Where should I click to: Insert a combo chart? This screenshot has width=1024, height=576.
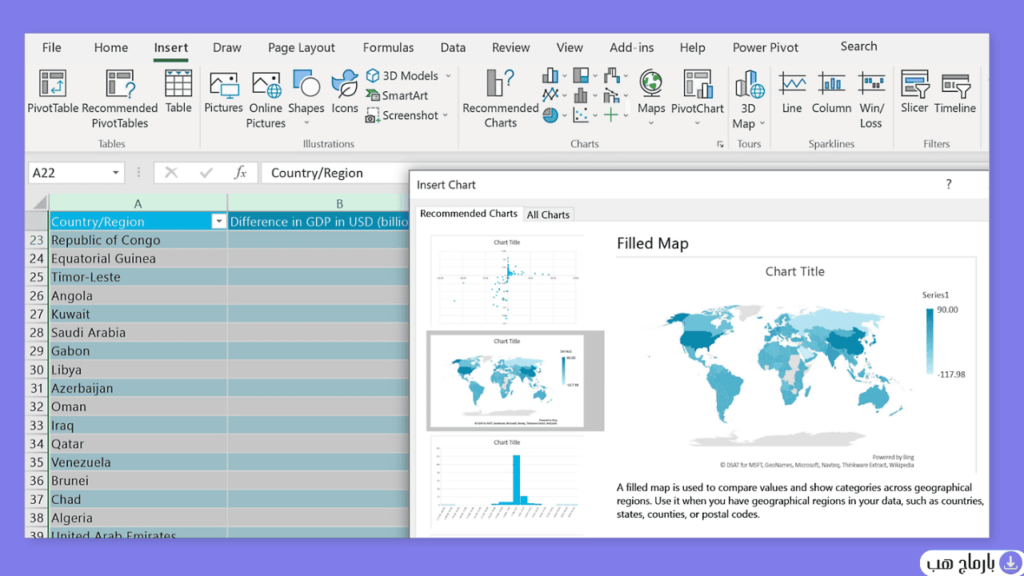[611, 95]
